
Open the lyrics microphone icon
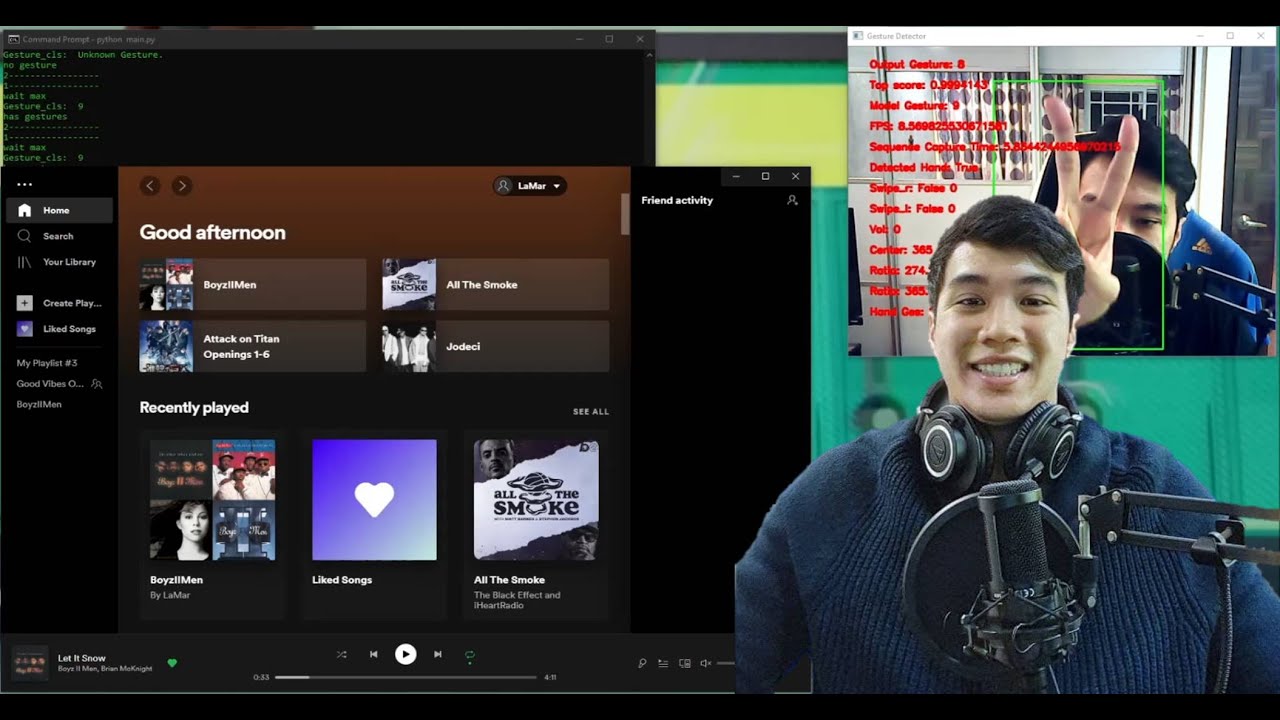tap(642, 663)
